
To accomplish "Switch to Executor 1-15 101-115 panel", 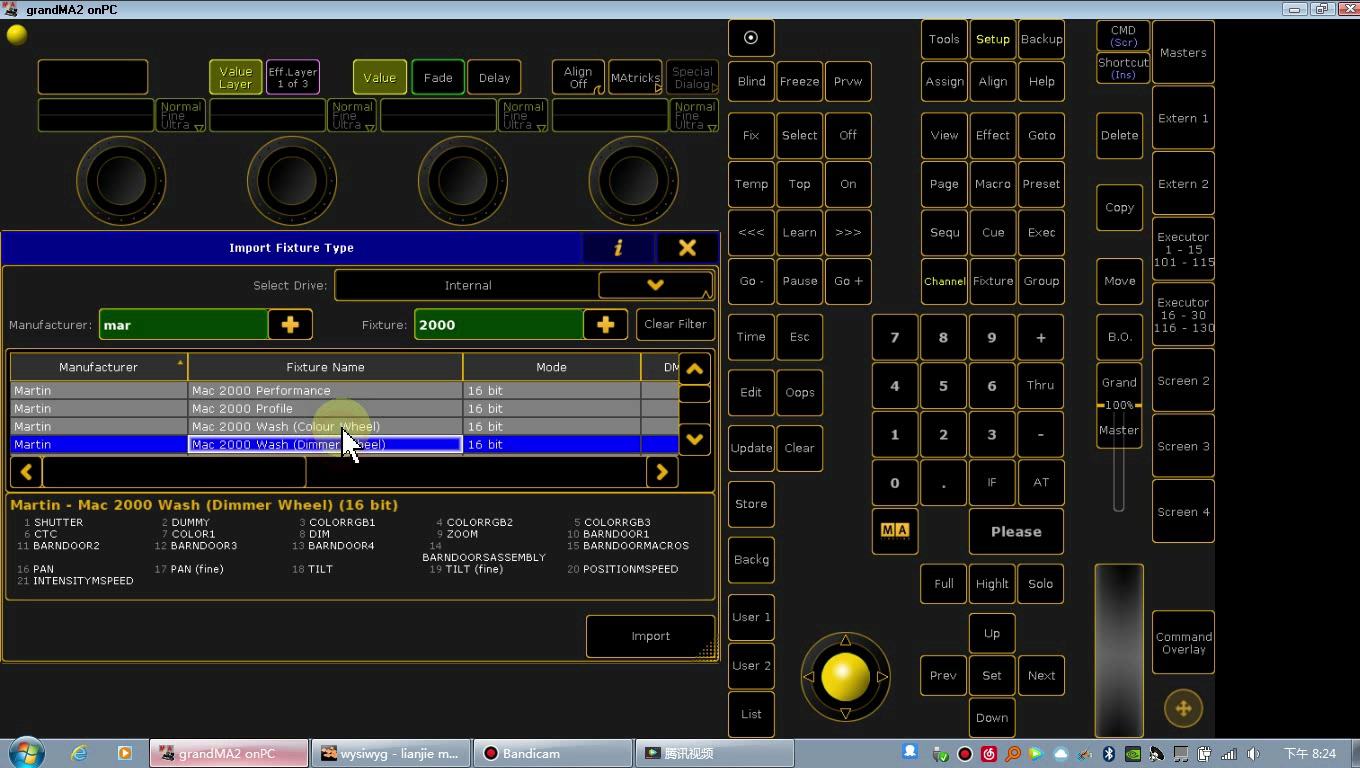I will 1183,250.
